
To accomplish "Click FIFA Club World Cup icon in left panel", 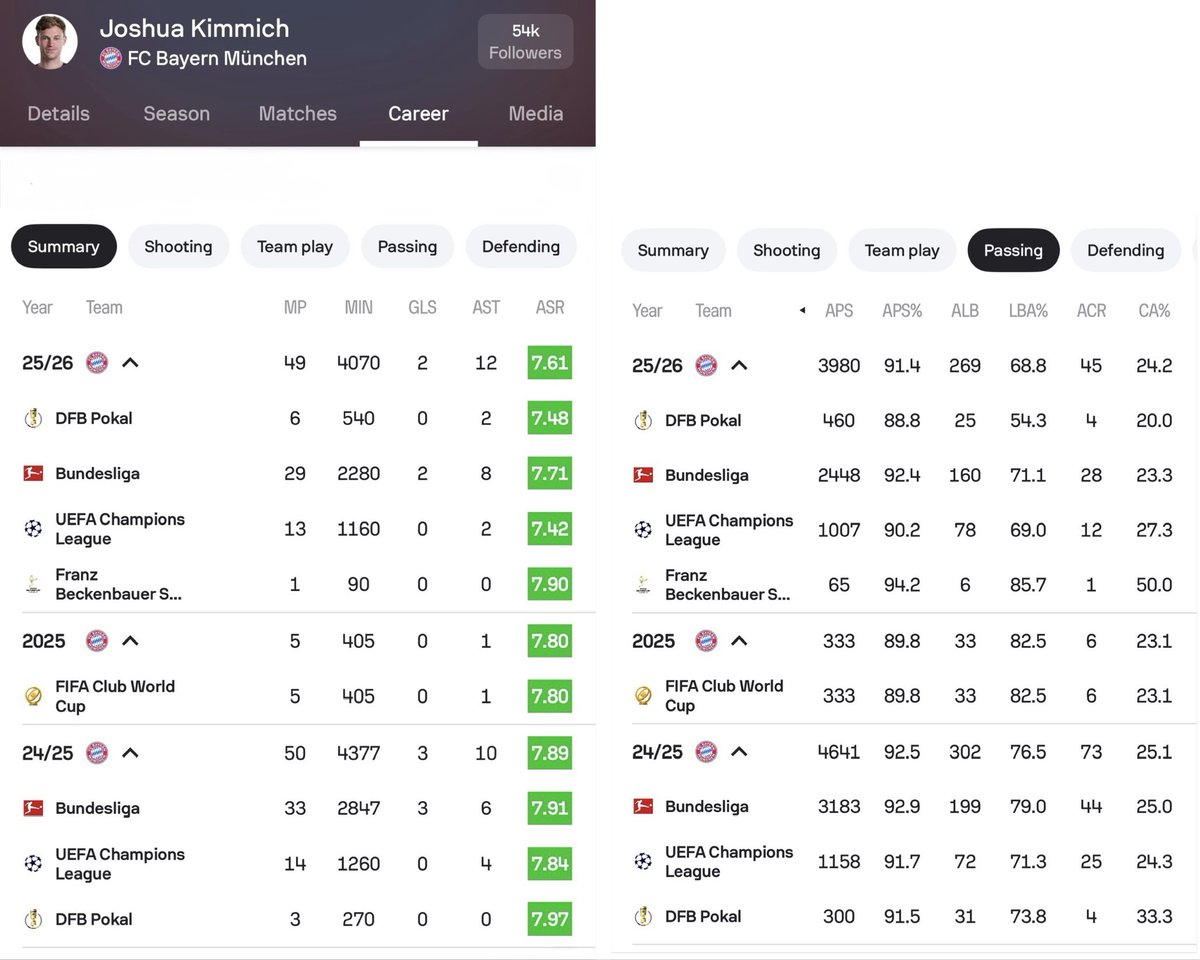I will [x=33, y=695].
